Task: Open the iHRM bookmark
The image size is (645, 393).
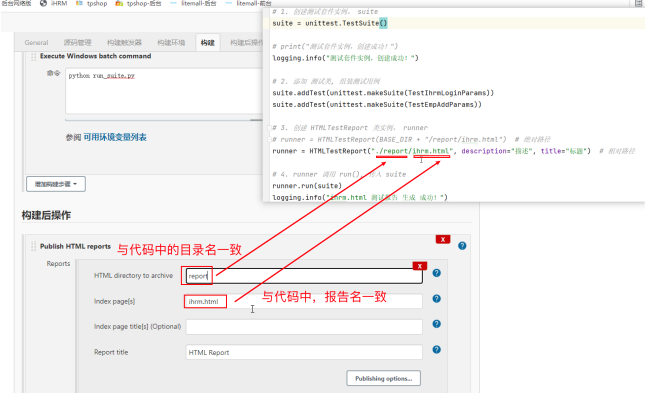Action: [53, 3]
